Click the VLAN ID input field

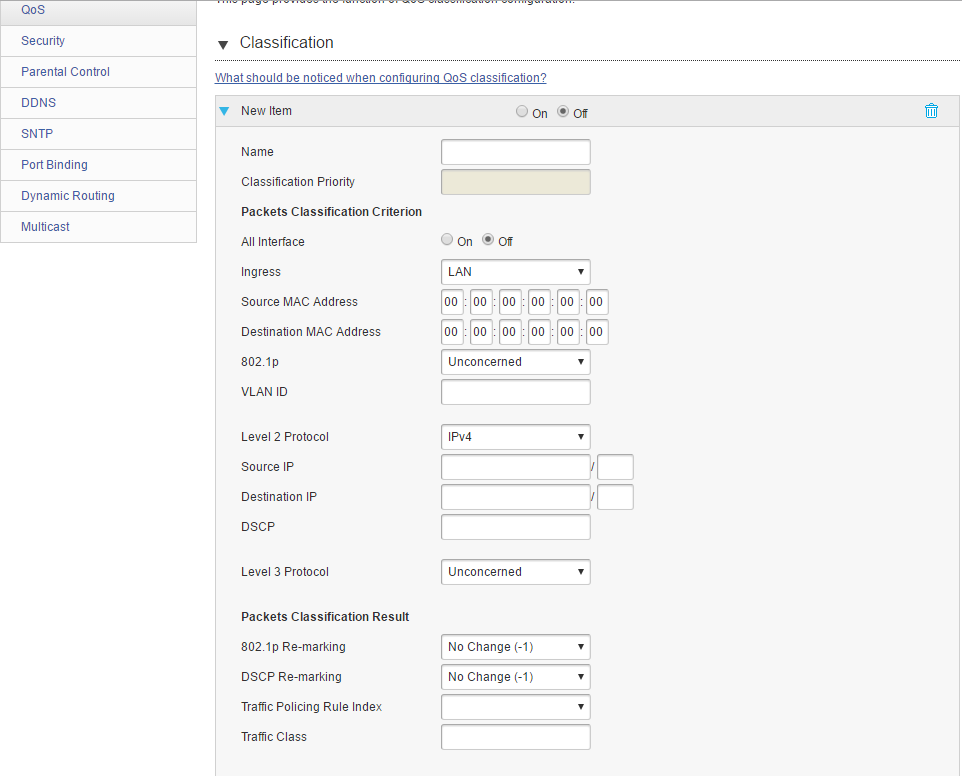coord(515,392)
